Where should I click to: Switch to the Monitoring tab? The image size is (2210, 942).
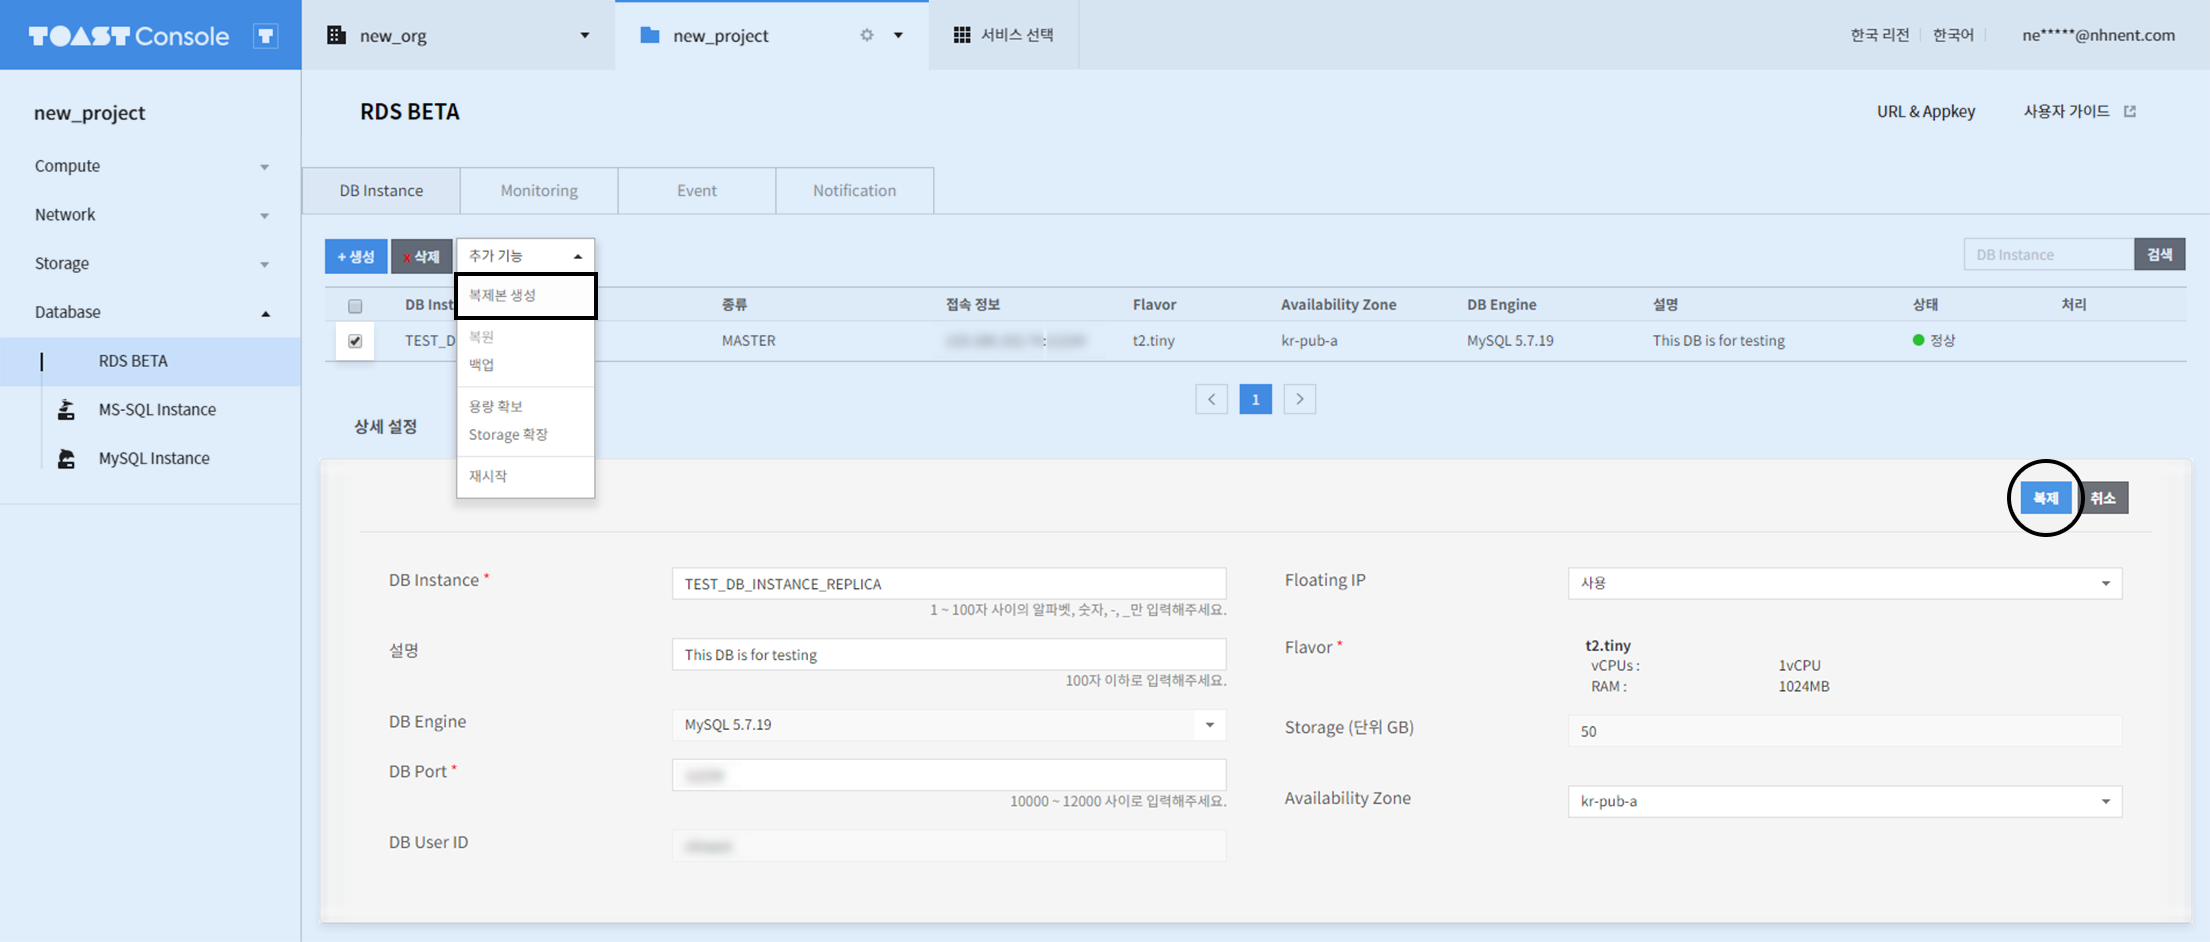tap(539, 190)
